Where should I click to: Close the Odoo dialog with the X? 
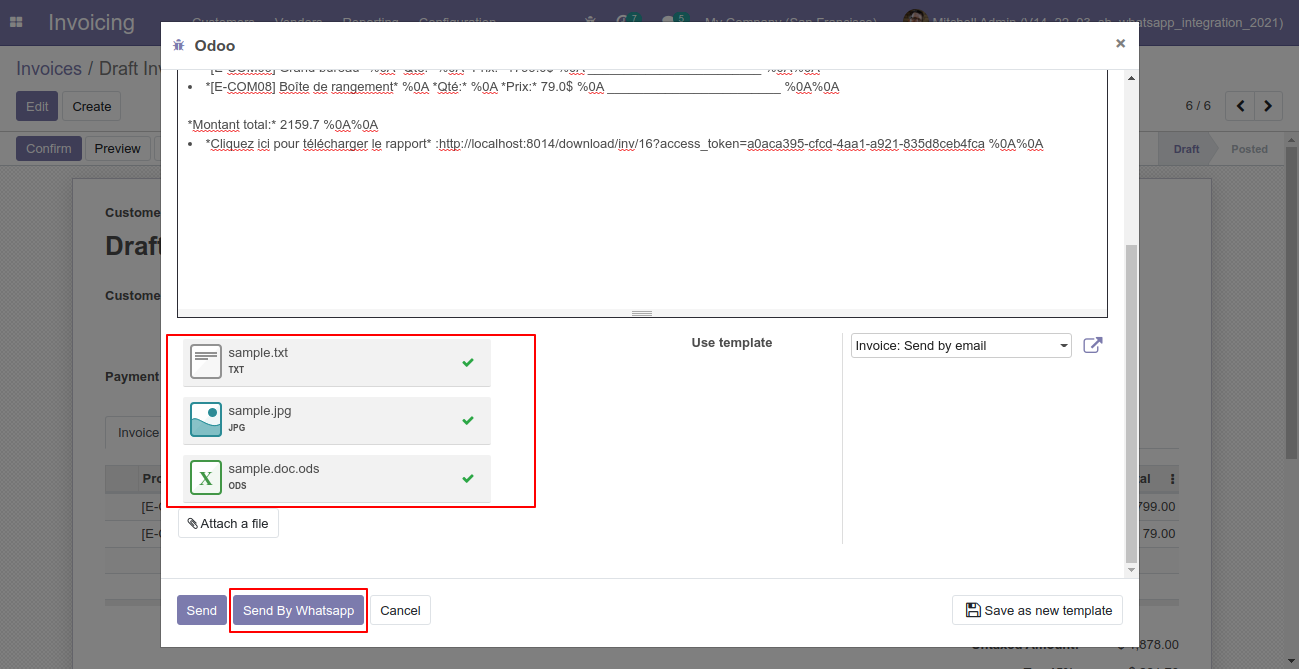[x=1120, y=43]
